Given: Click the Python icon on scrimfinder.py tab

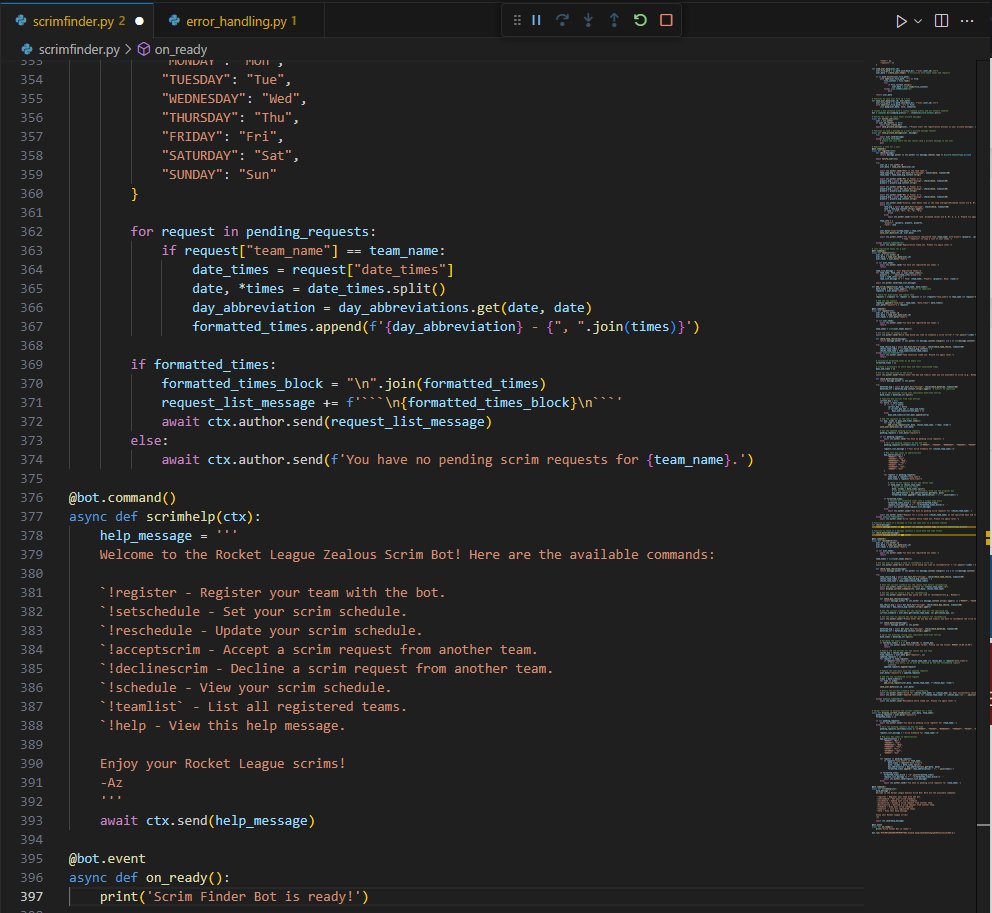Looking at the screenshot, I should [x=21, y=21].
